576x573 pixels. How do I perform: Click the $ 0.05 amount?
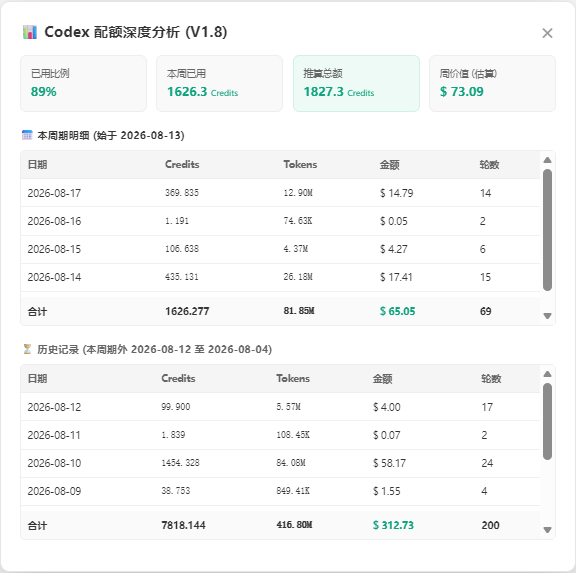393,221
